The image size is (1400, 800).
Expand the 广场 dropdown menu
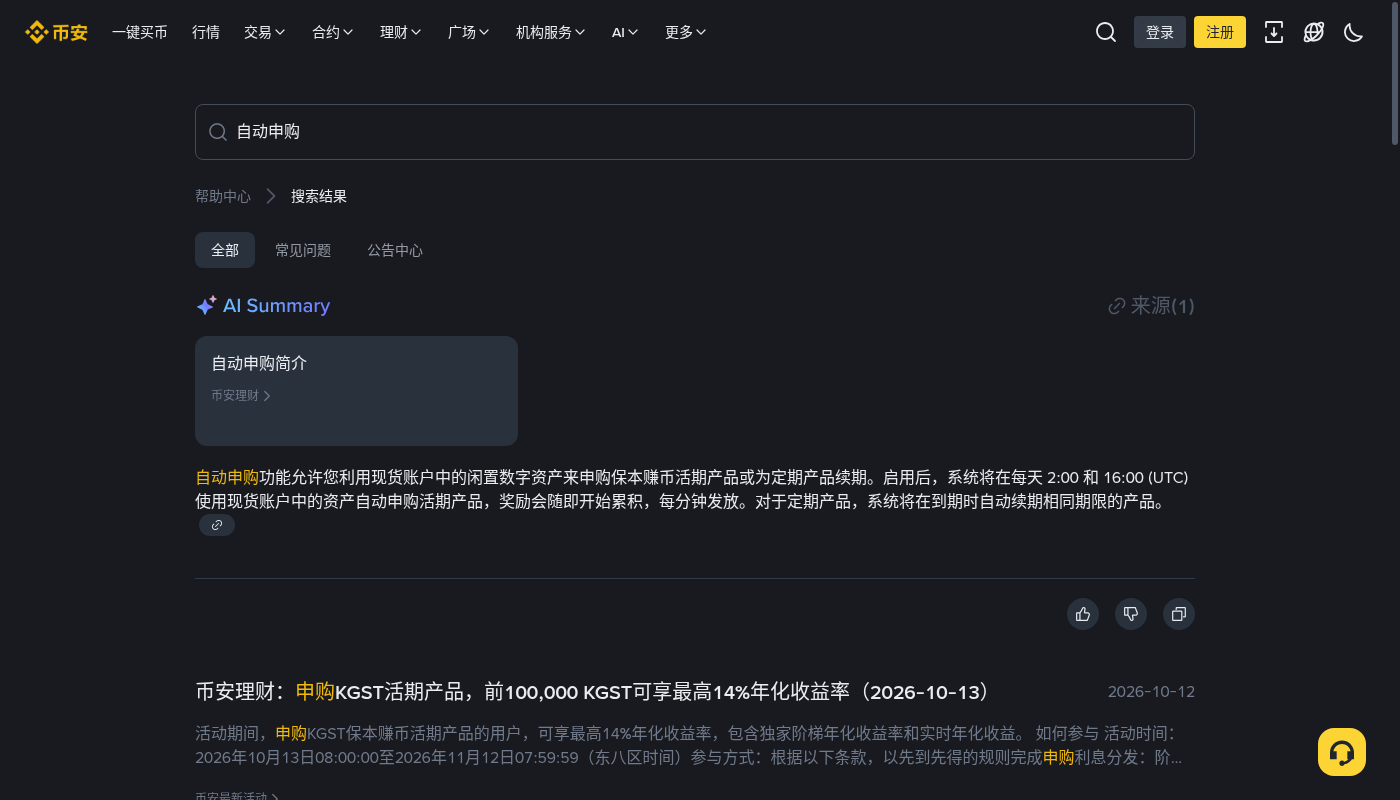point(469,32)
